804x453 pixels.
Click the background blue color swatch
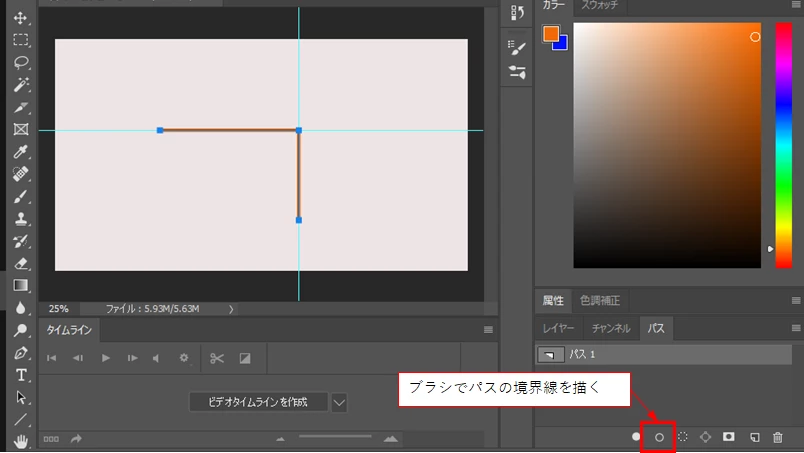coord(562,45)
